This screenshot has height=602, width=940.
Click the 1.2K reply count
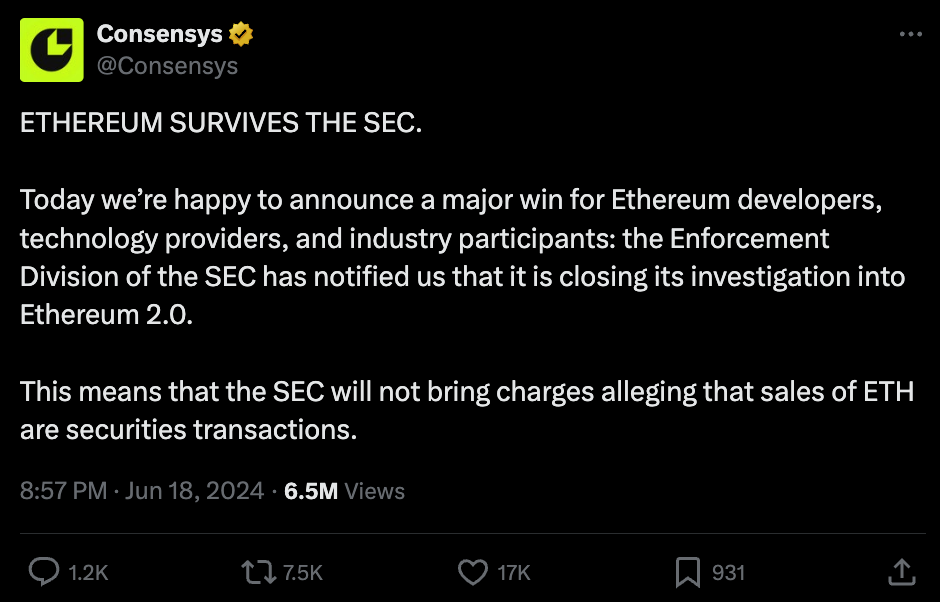(x=88, y=573)
